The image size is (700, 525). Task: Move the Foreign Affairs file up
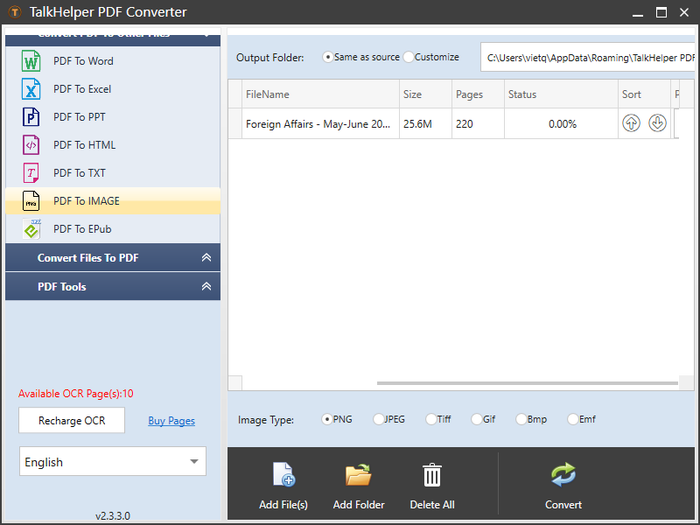pyautogui.click(x=631, y=123)
